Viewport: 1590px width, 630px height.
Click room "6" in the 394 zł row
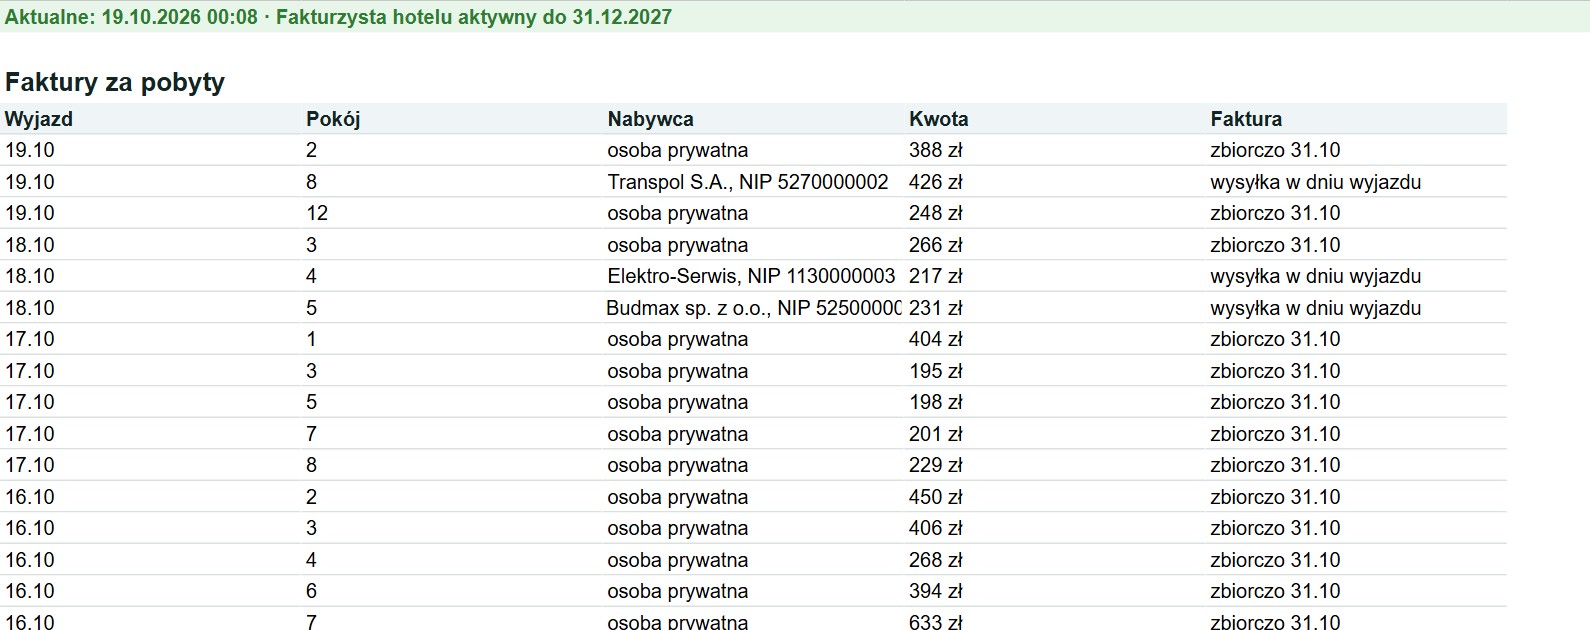[312, 591]
